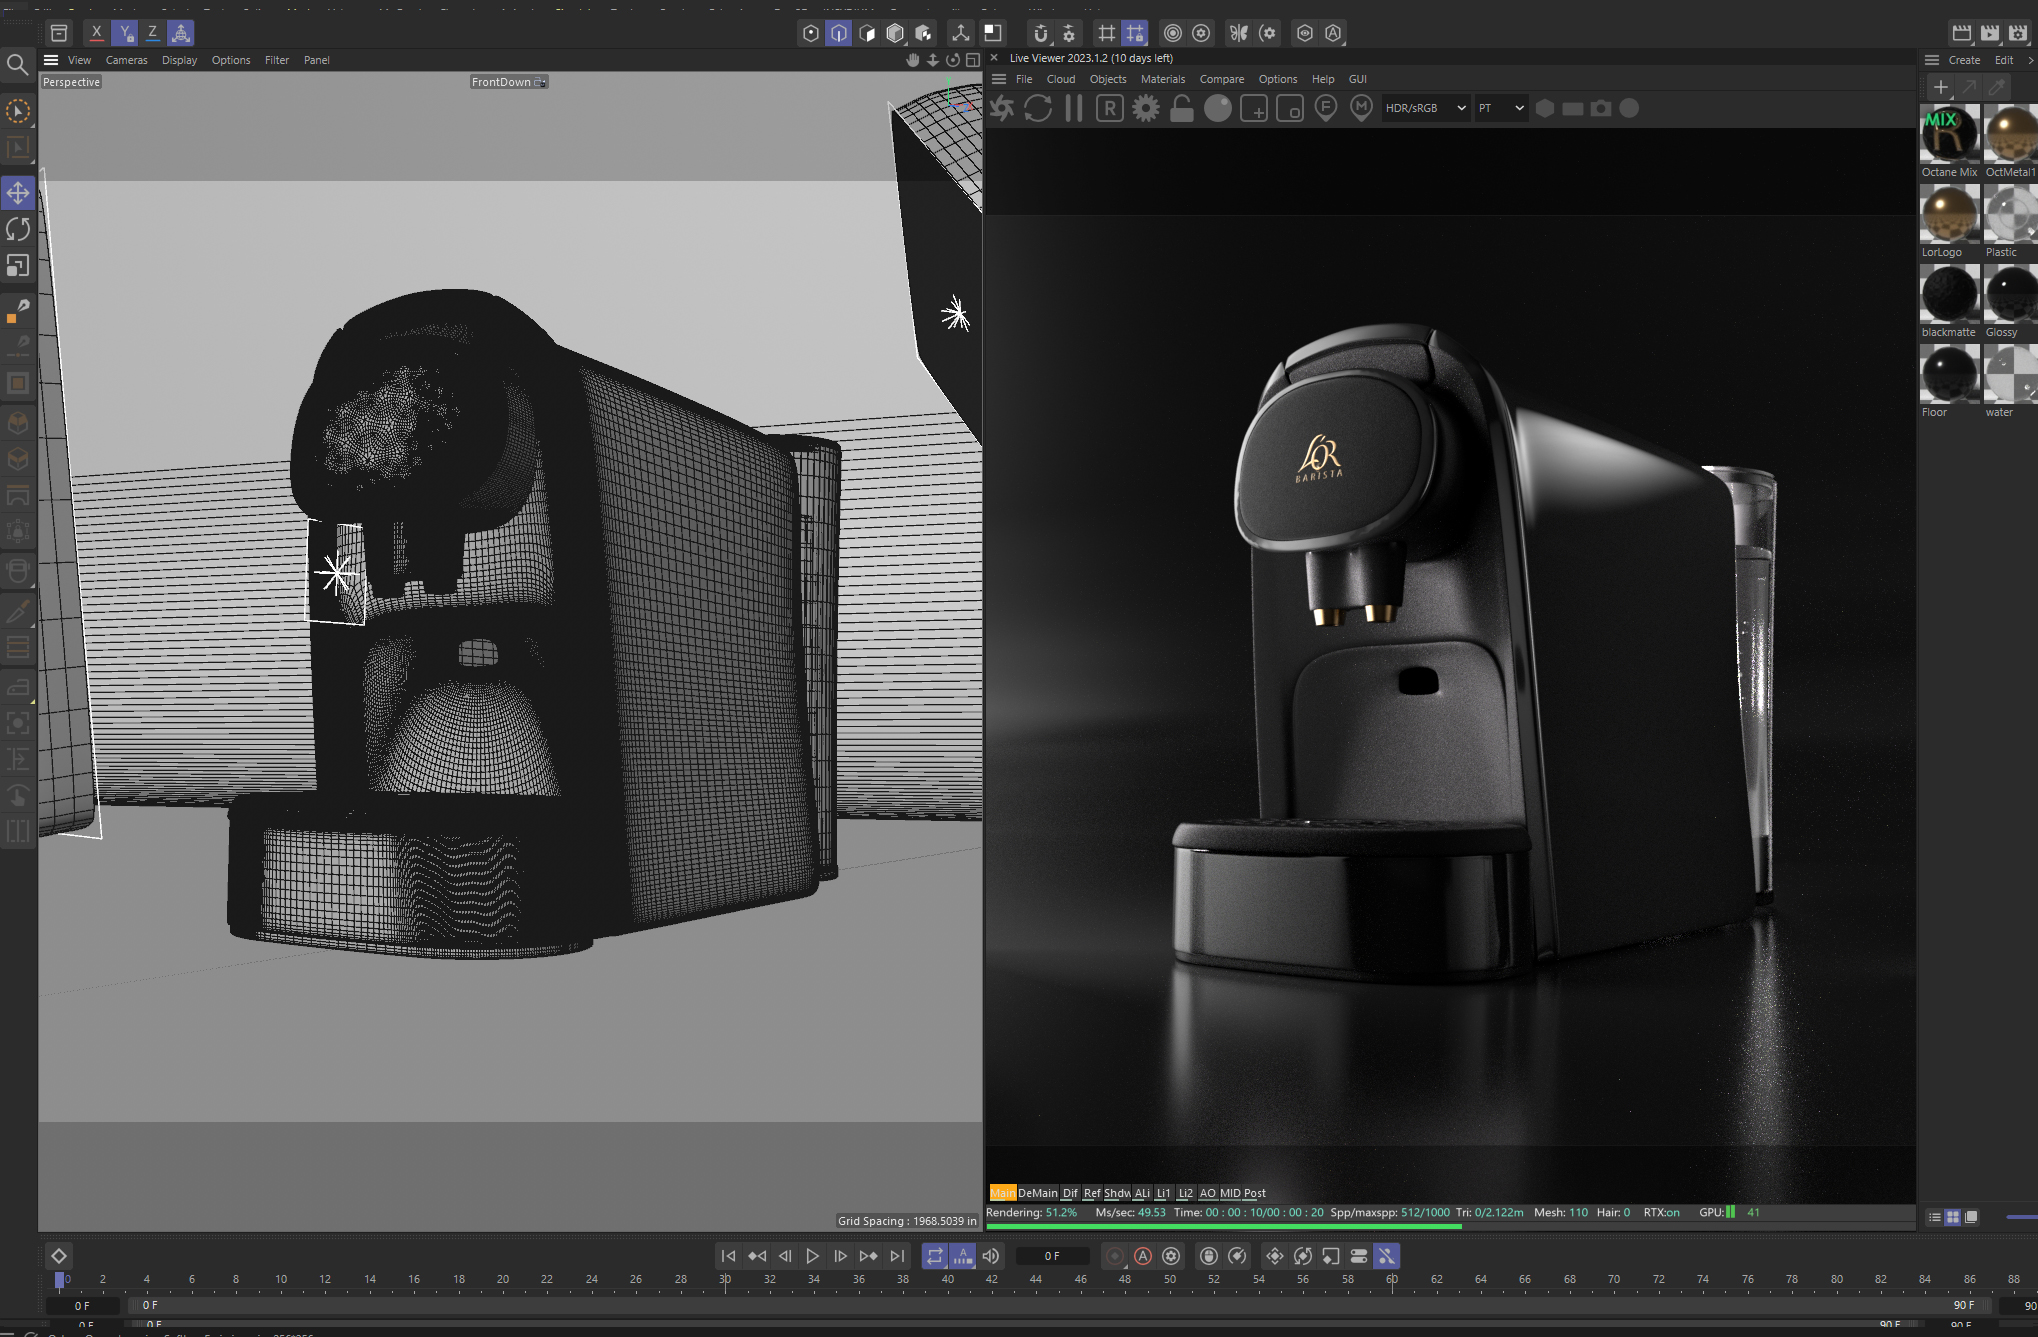Click the clay mode sphere icon
The width and height of the screenshot is (2038, 1337).
(x=1218, y=108)
